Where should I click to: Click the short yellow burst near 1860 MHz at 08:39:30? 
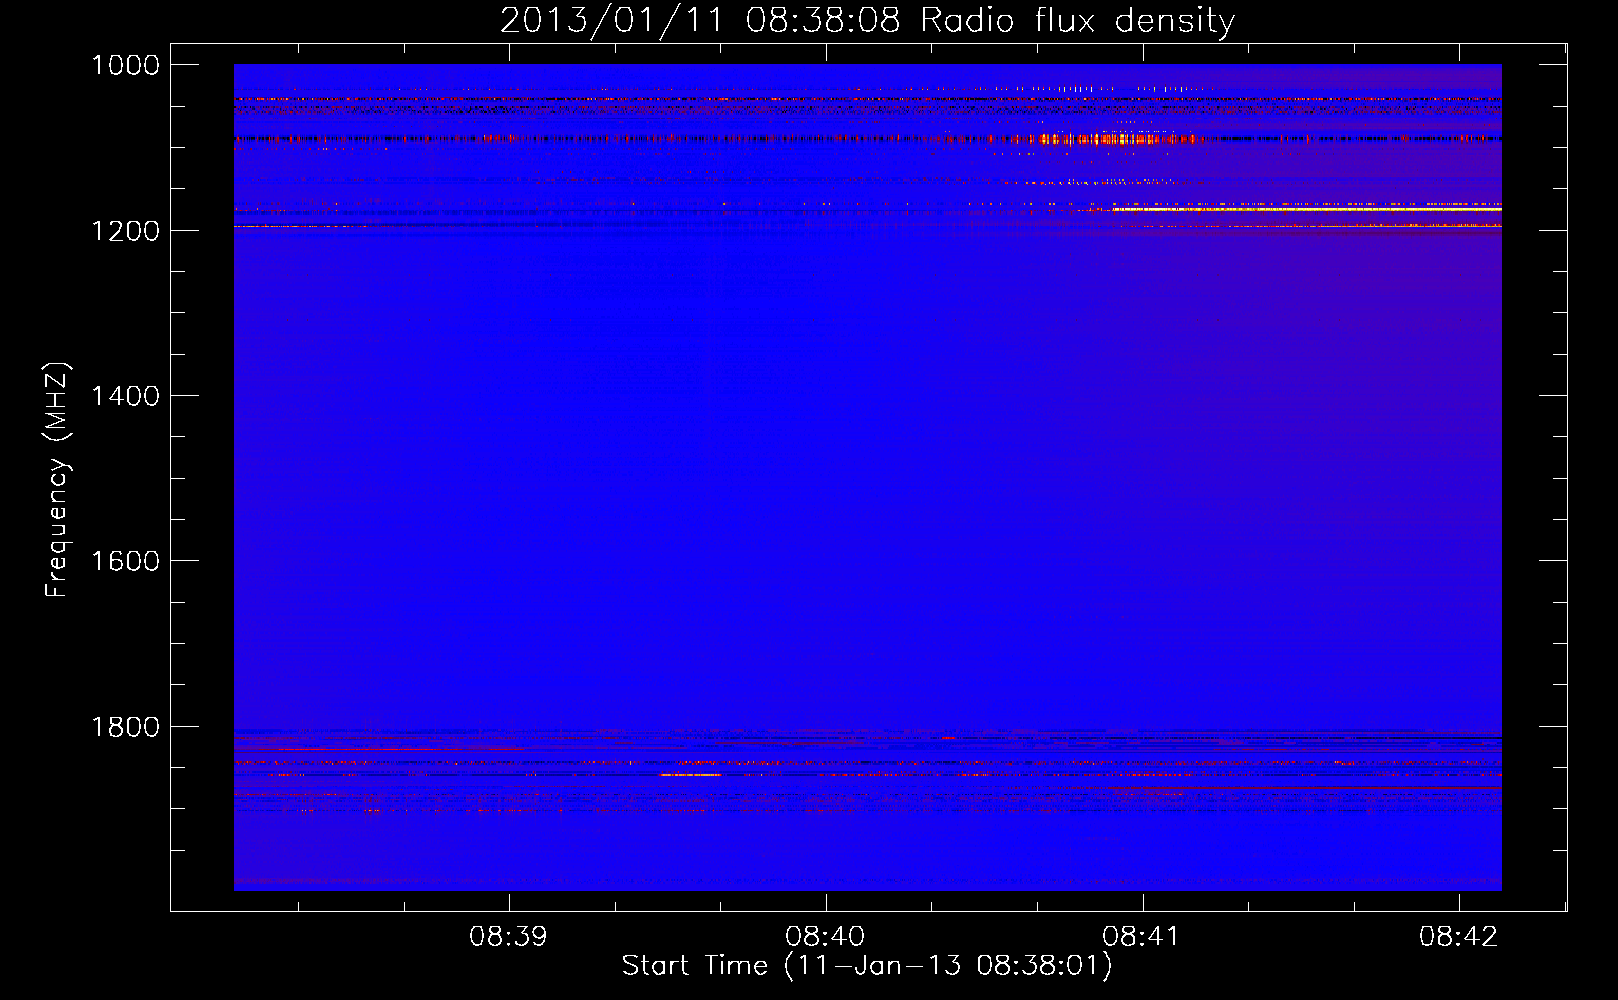coord(690,775)
